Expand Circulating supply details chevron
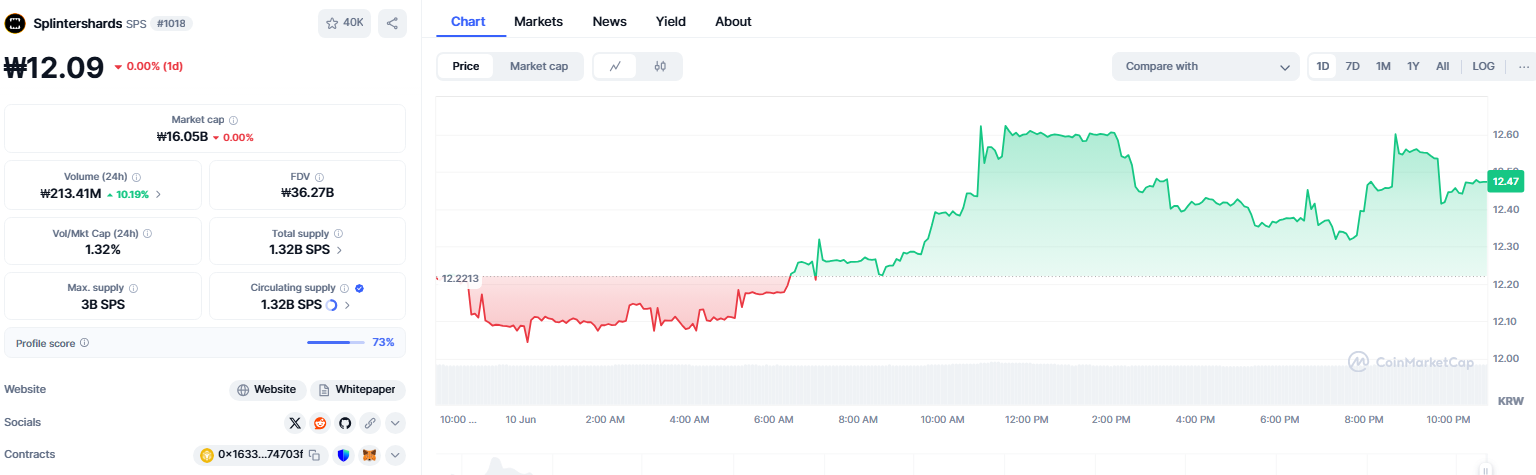The image size is (1536, 475). [x=347, y=305]
